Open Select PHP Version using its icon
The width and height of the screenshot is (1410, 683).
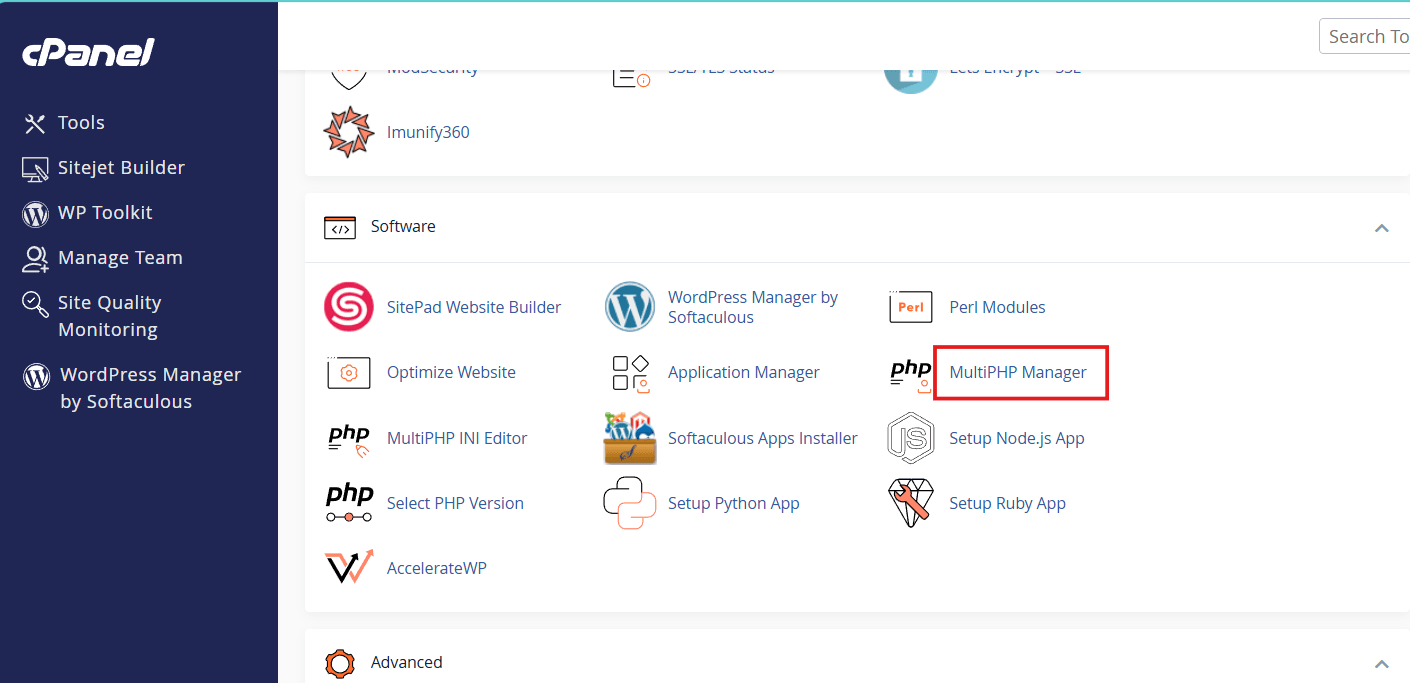pos(348,502)
